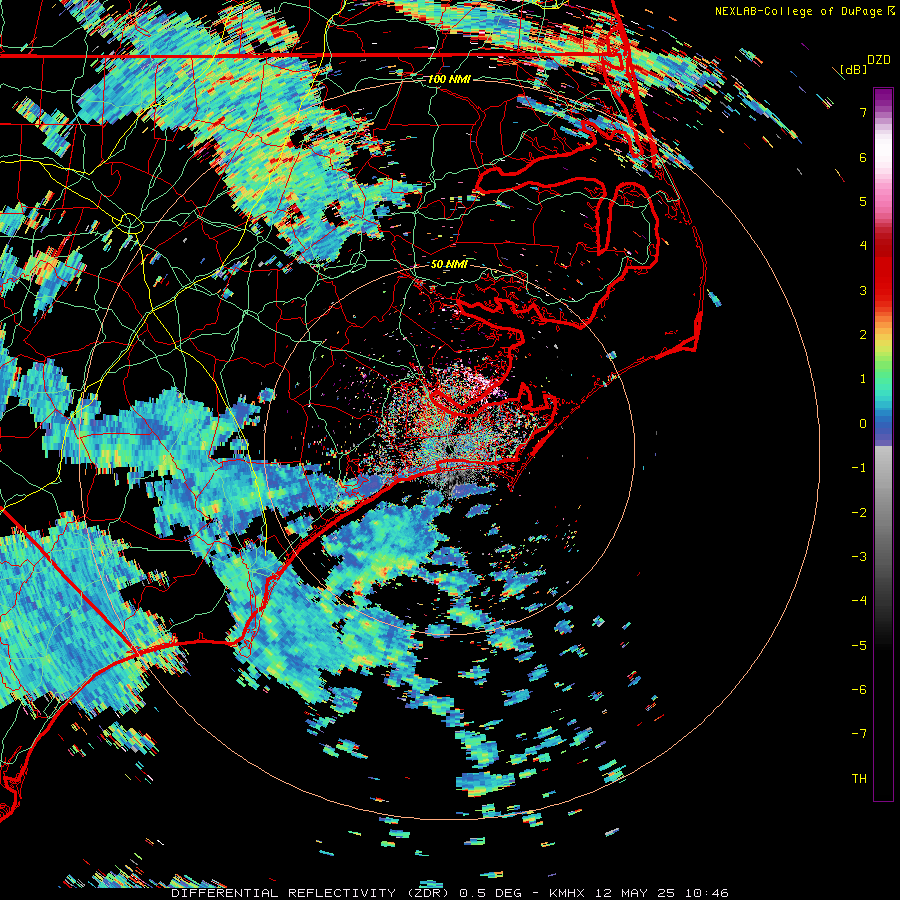The height and width of the screenshot is (900, 900).
Task: Click the DIFFERENTIAL REFLECTIVITY (ZDR) title text
Action: (312, 893)
